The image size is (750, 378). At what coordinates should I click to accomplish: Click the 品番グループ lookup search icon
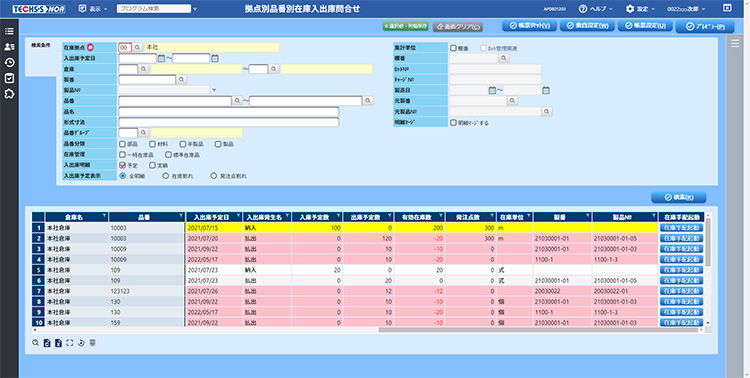[143, 133]
